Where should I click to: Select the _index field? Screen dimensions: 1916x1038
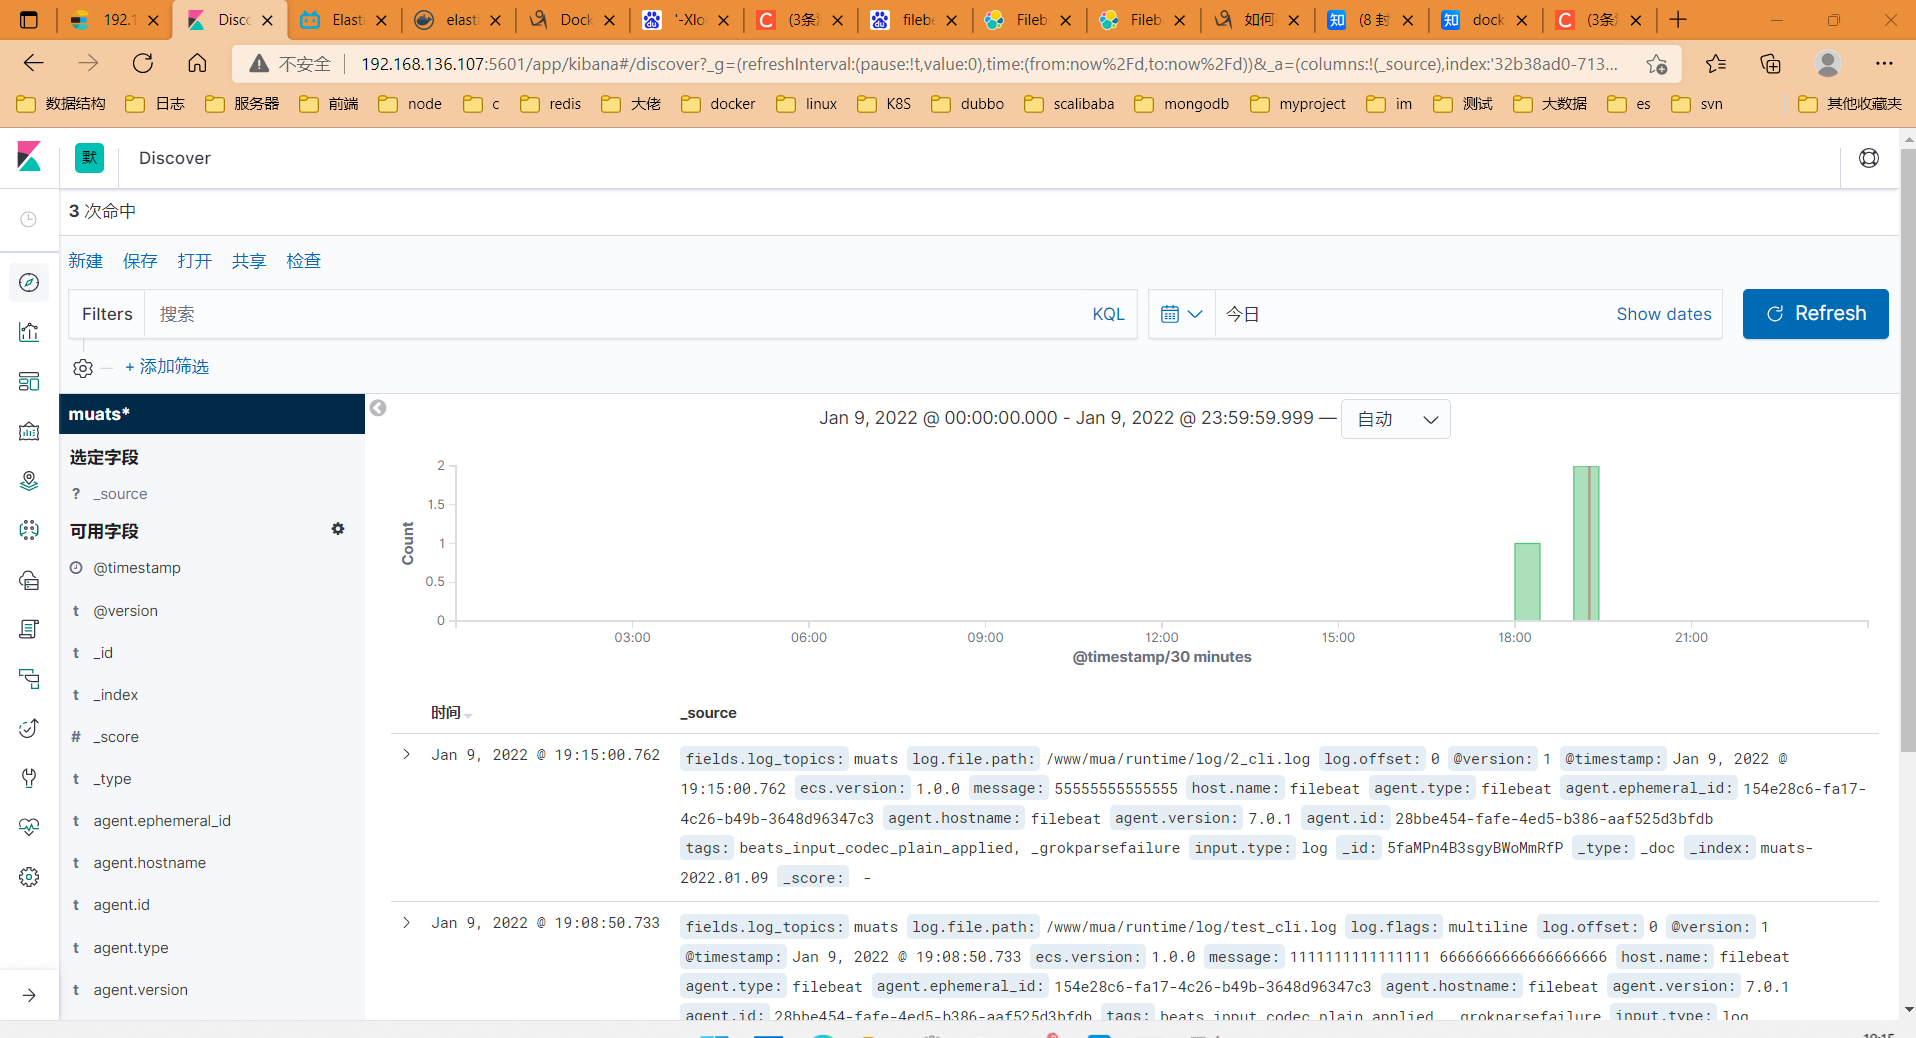116,695
